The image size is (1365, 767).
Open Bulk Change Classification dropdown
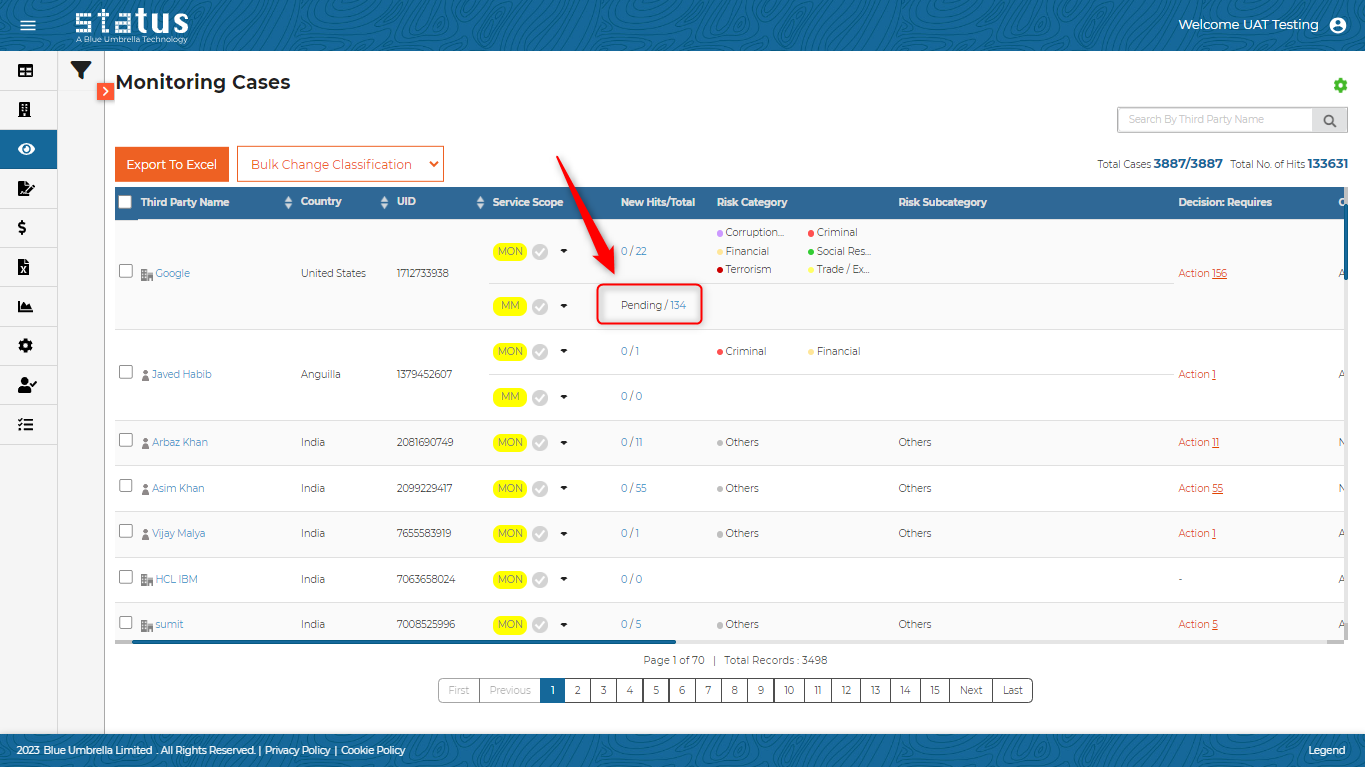340,164
